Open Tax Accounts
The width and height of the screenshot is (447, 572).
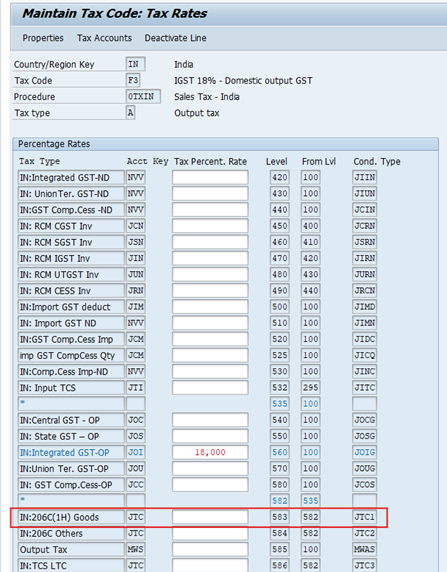(104, 38)
